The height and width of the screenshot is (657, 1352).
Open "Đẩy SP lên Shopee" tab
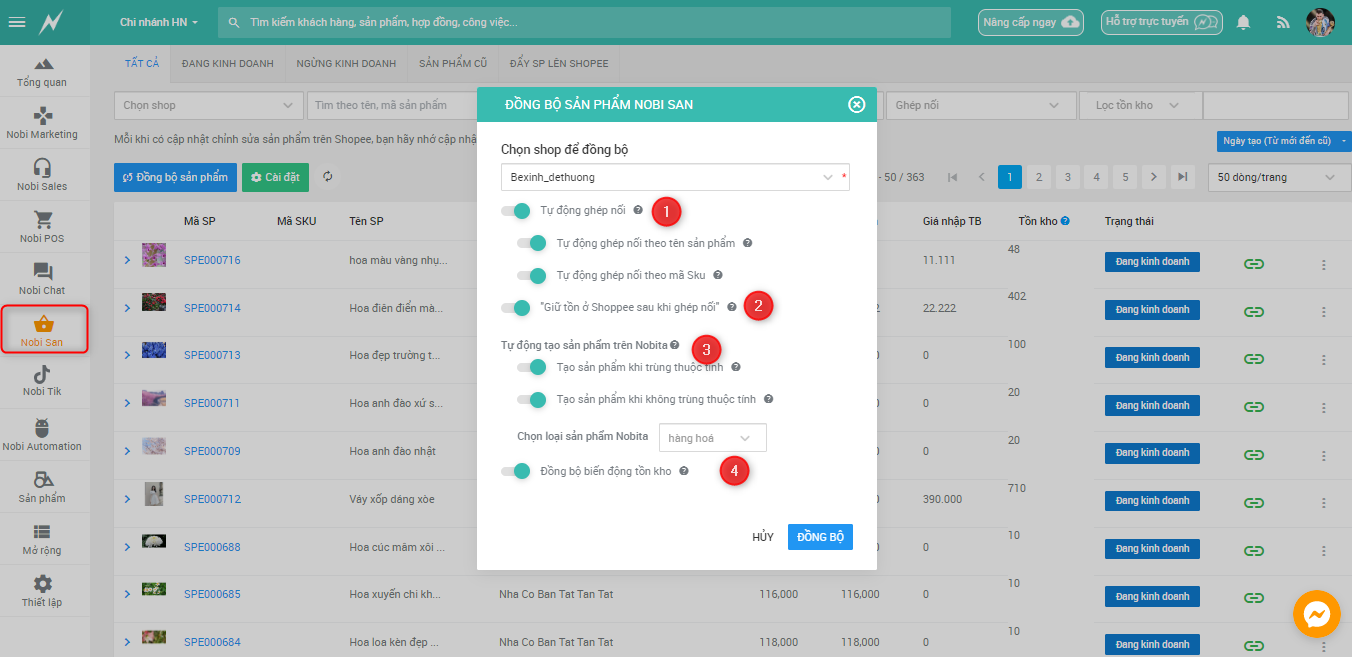point(558,63)
